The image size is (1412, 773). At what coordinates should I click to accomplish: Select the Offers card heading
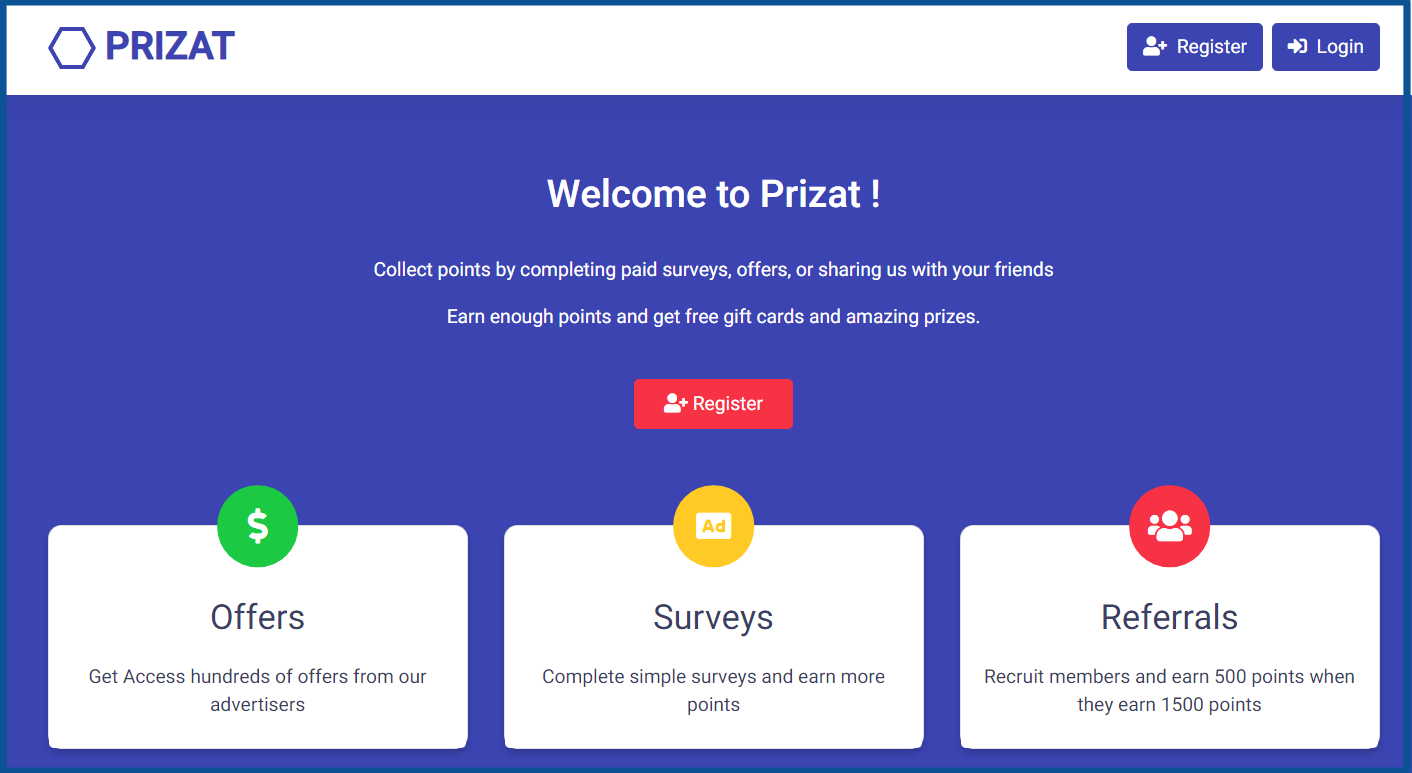[258, 617]
